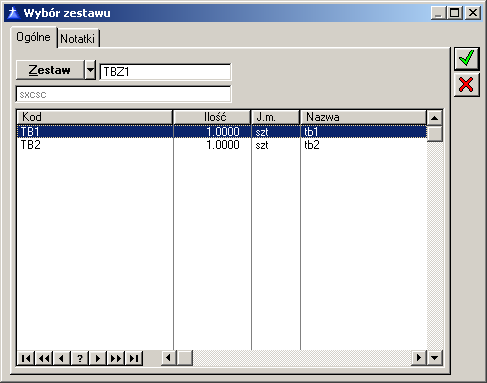Jump to the first record

pyautogui.click(x=26, y=358)
